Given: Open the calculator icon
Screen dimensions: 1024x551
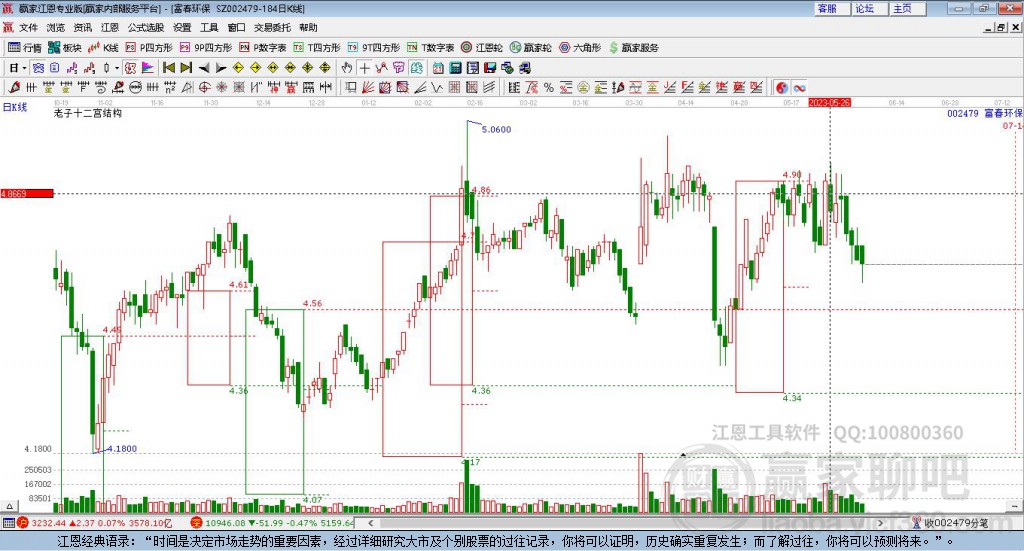Looking at the screenshot, I should 456,68.
